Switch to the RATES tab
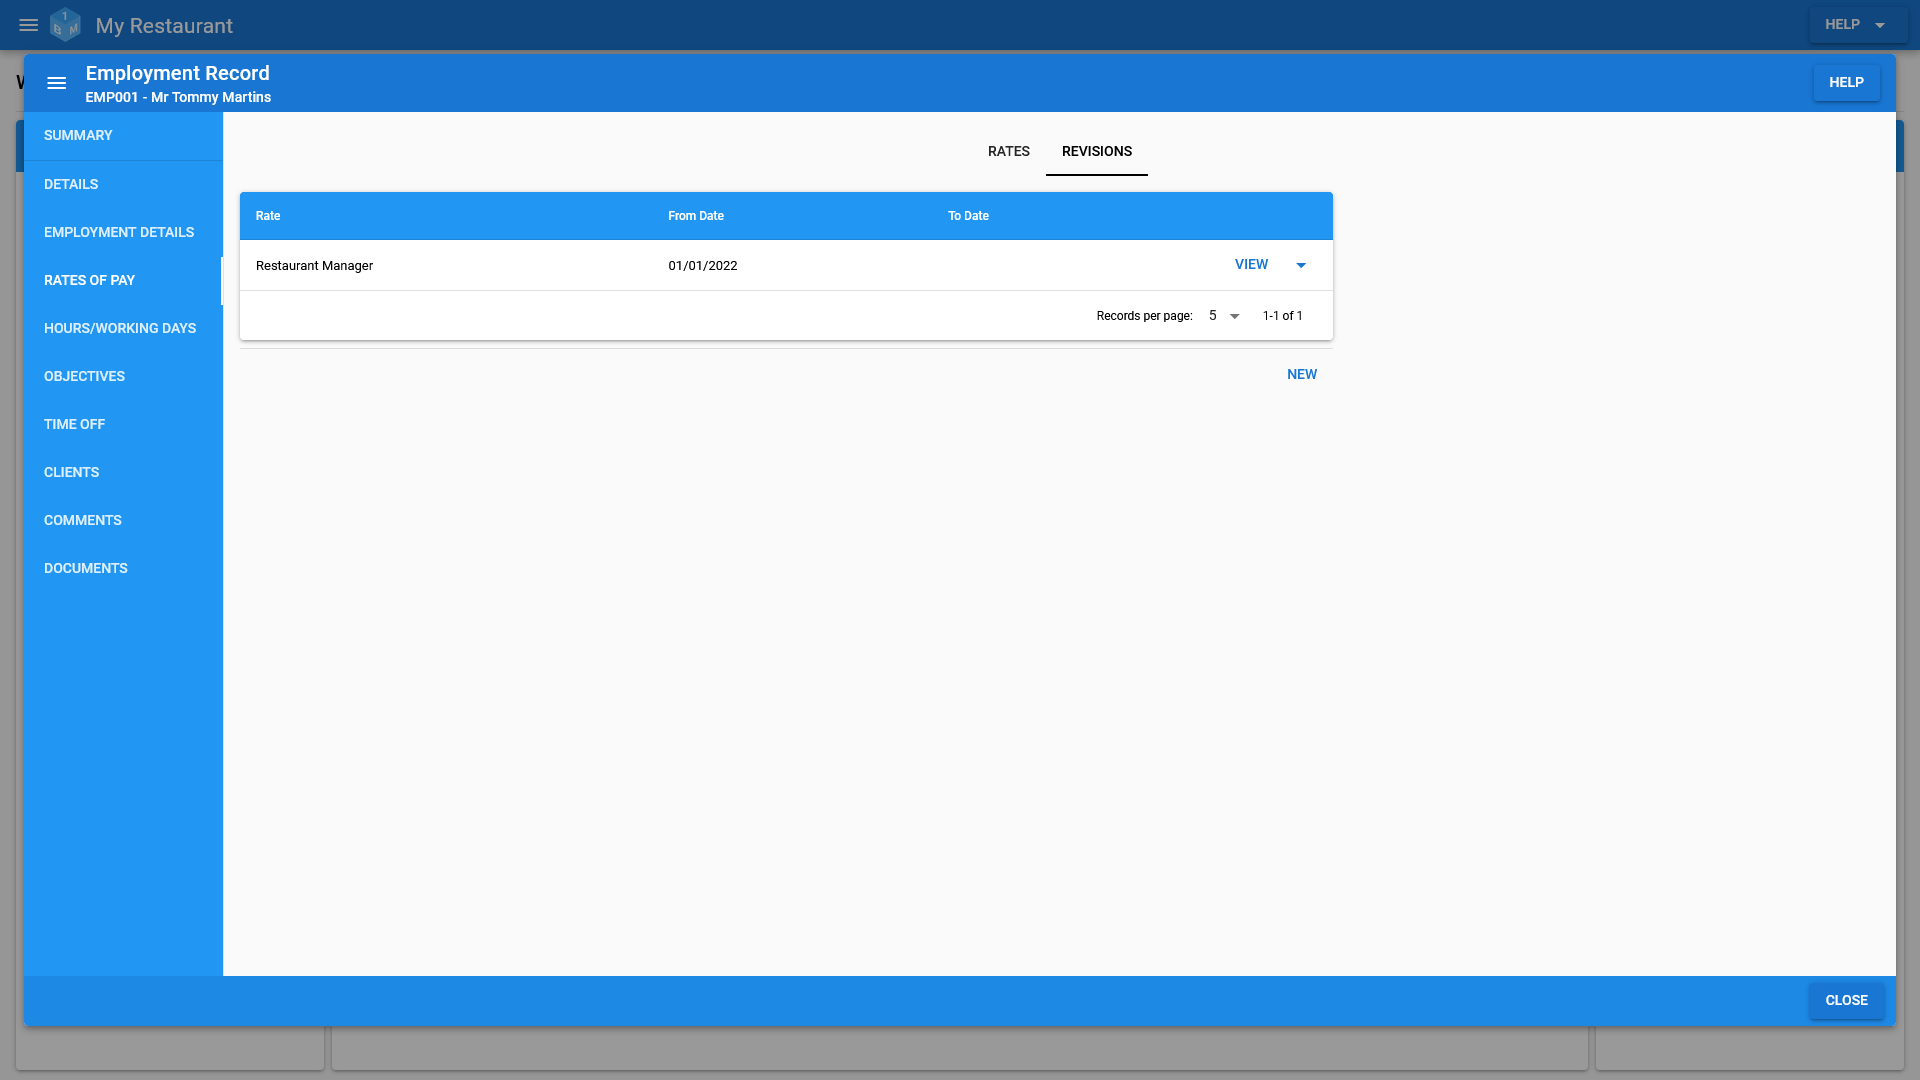 pos(1009,150)
